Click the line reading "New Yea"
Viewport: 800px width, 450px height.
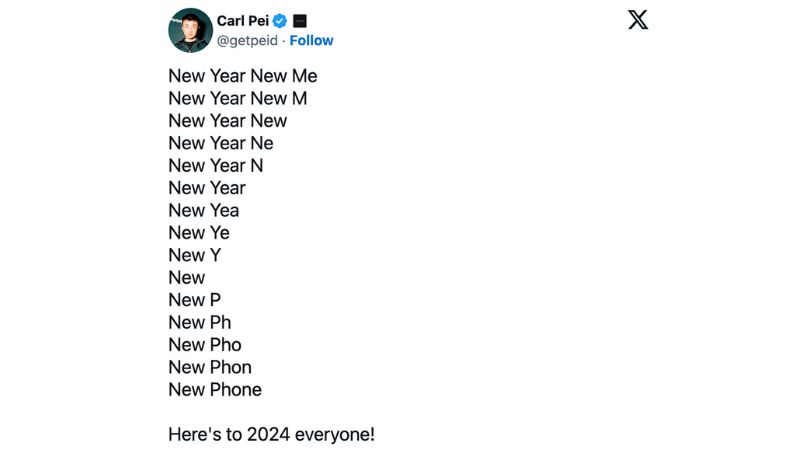coord(203,210)
